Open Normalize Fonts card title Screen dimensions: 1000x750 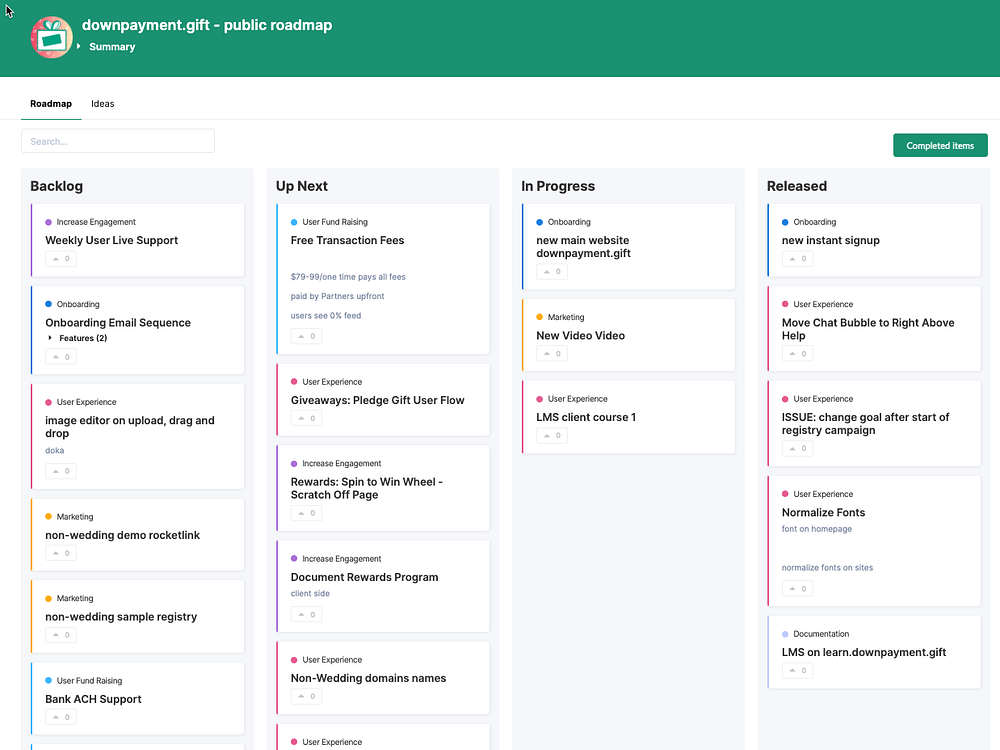[823, 513]
